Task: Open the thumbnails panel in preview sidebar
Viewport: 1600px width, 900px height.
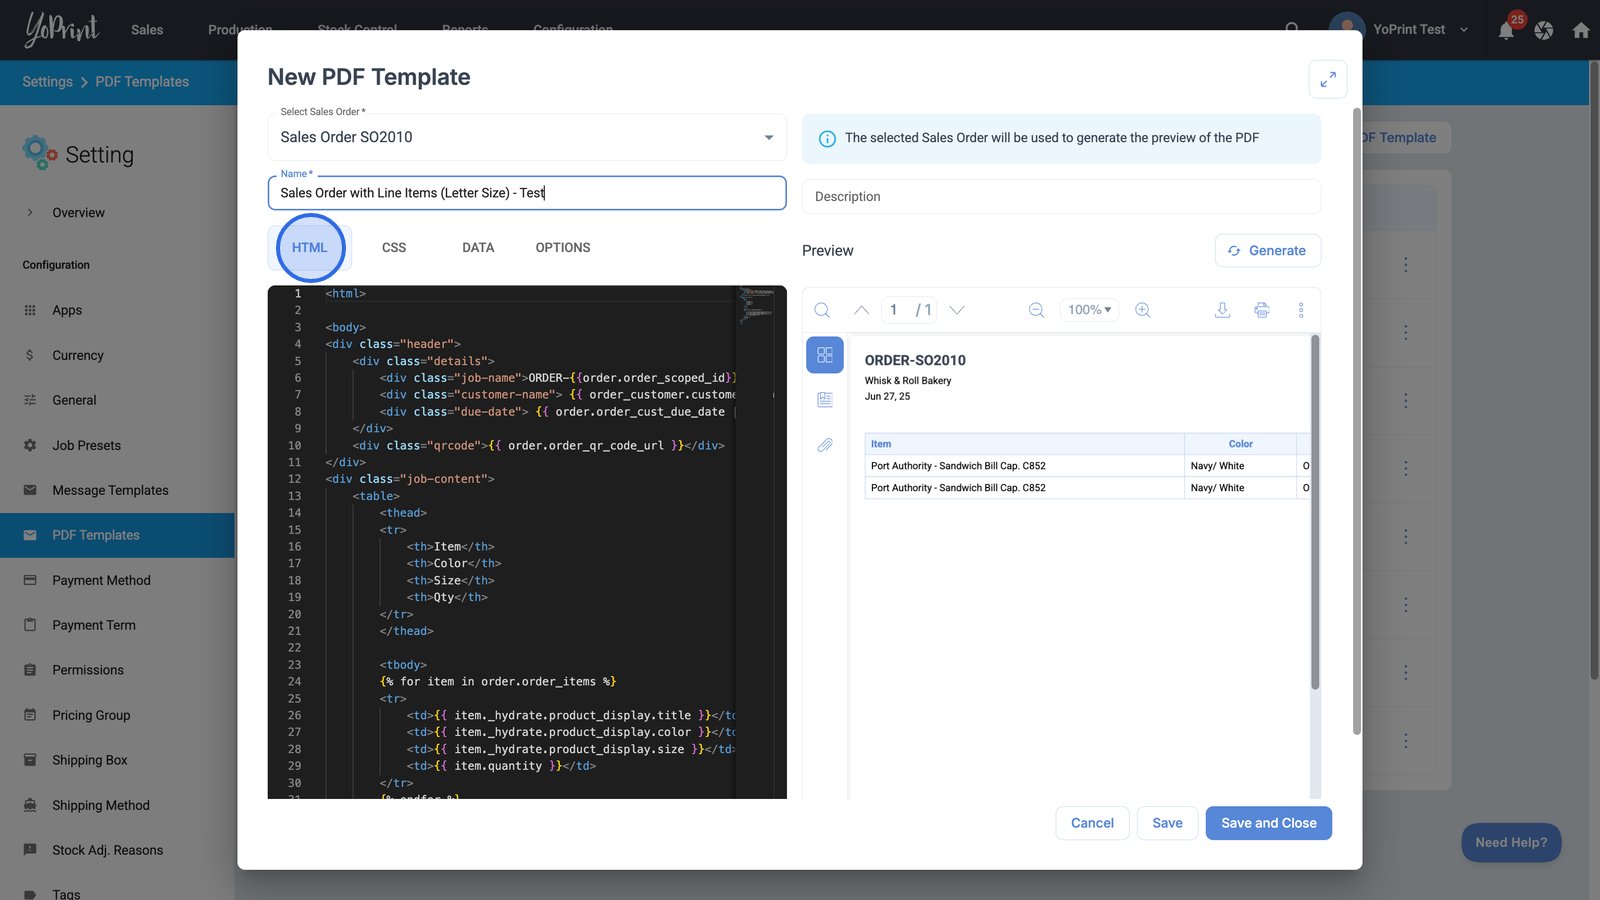Action: pyautogui.click(x=825, y=355)
